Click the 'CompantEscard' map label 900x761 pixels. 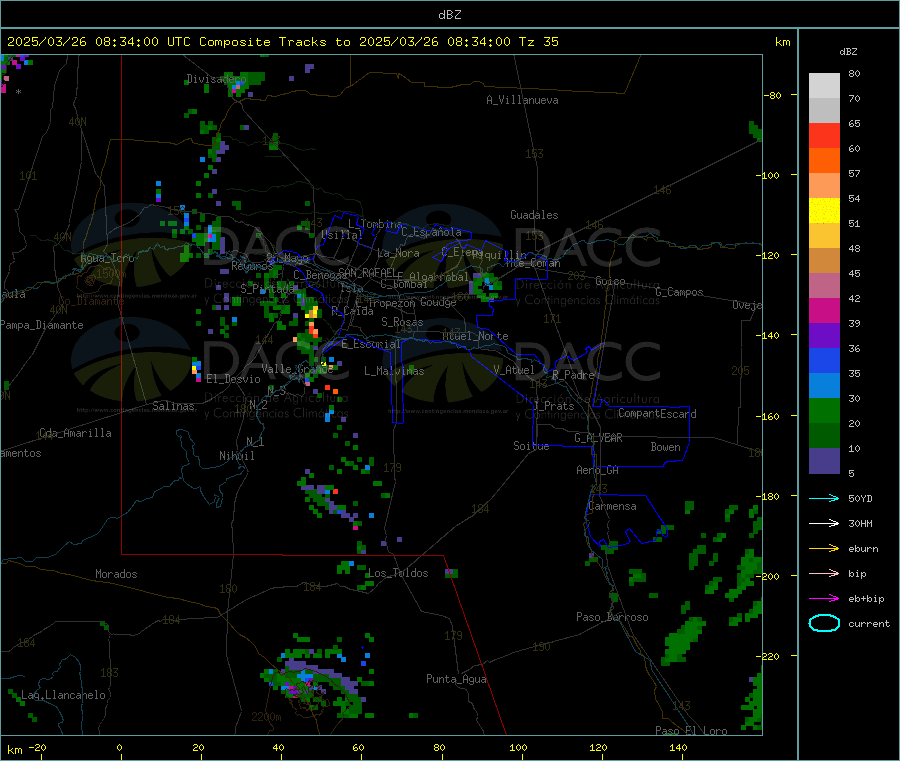coord(657,413)
